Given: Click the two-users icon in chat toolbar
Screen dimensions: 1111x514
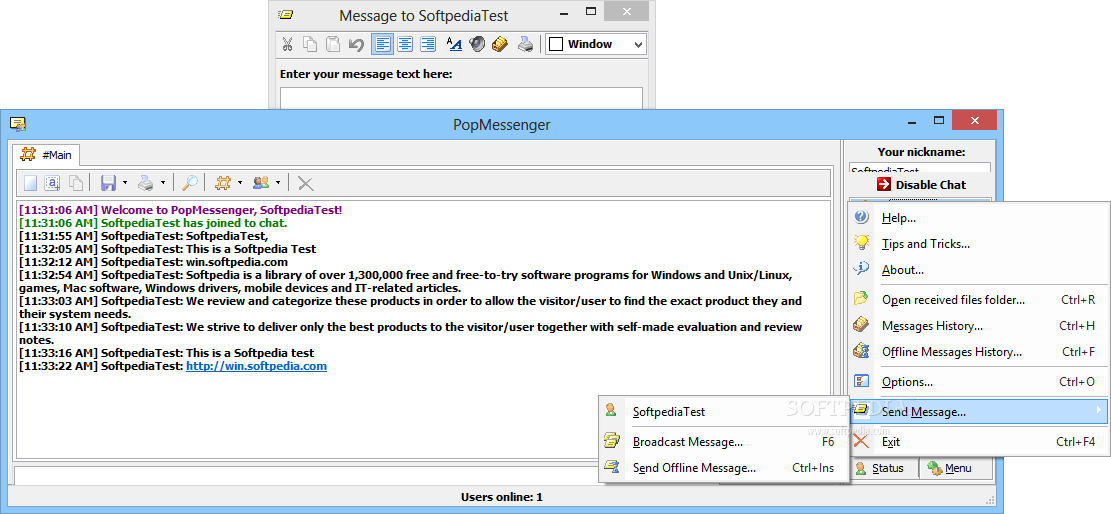Looking at the screenshot, I should (x=261, y=183).
